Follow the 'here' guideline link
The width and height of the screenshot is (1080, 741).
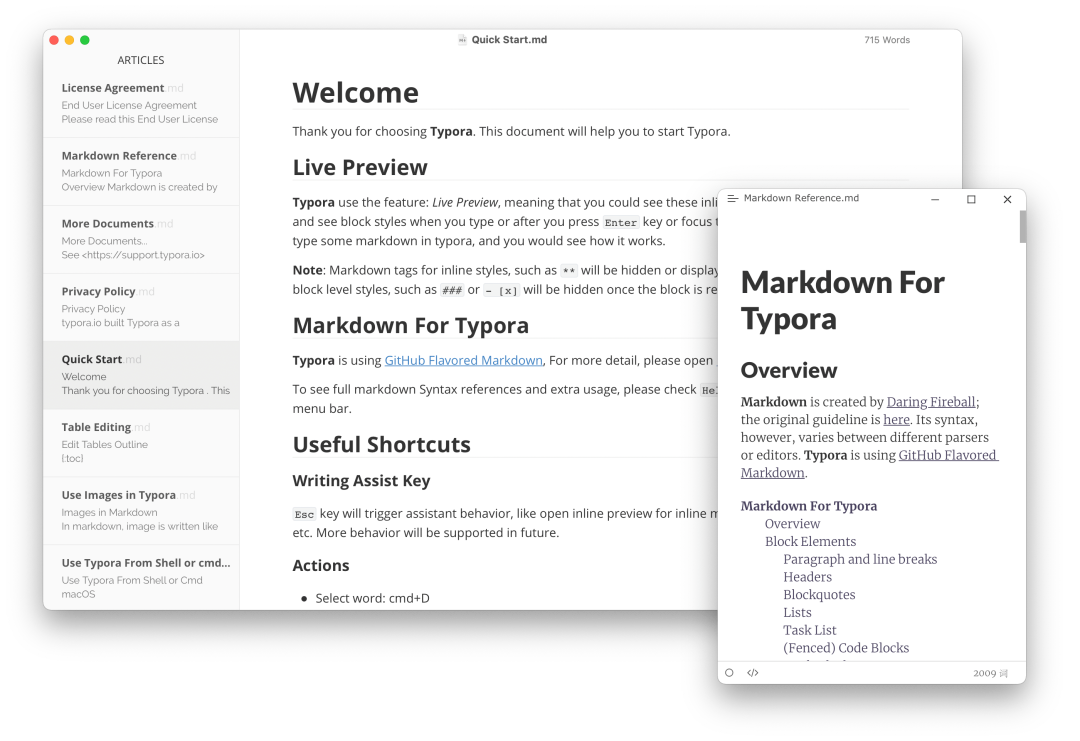coord(896,420)
